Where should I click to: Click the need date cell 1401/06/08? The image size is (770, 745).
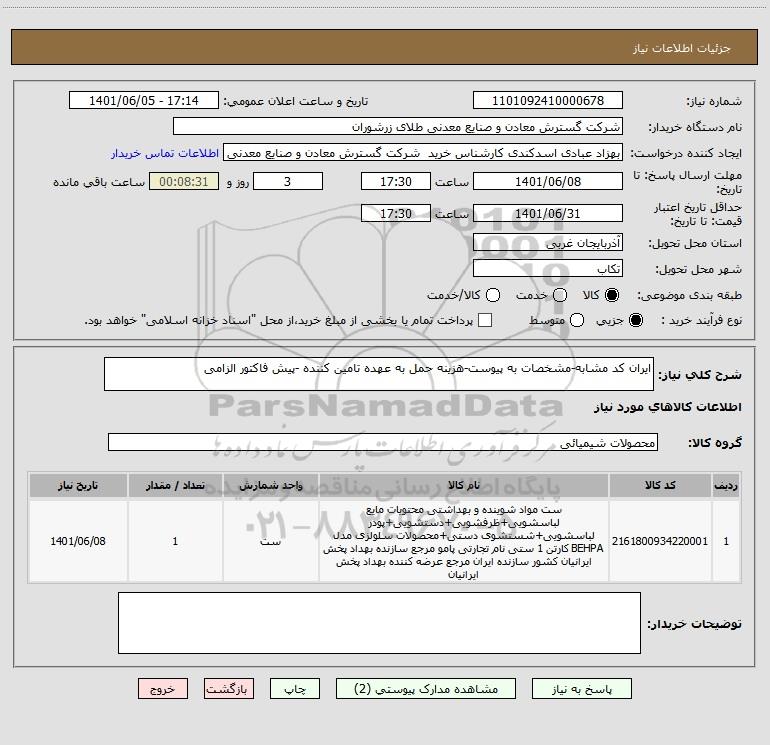(x=78, y=541)
